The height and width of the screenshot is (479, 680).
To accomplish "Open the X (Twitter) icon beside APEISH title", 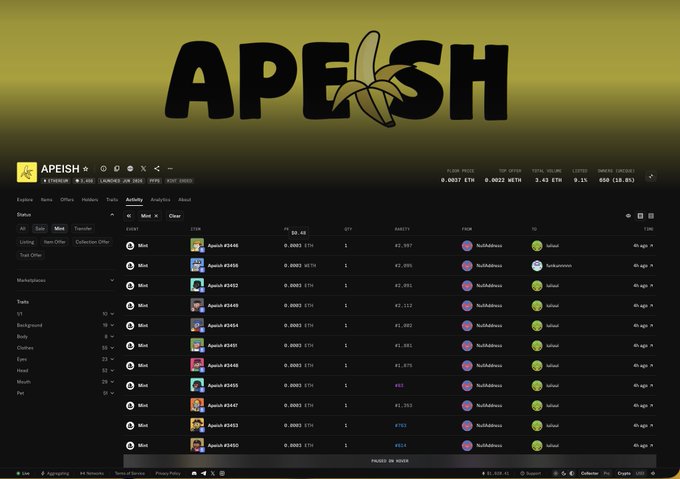I will tap(144, 168).
